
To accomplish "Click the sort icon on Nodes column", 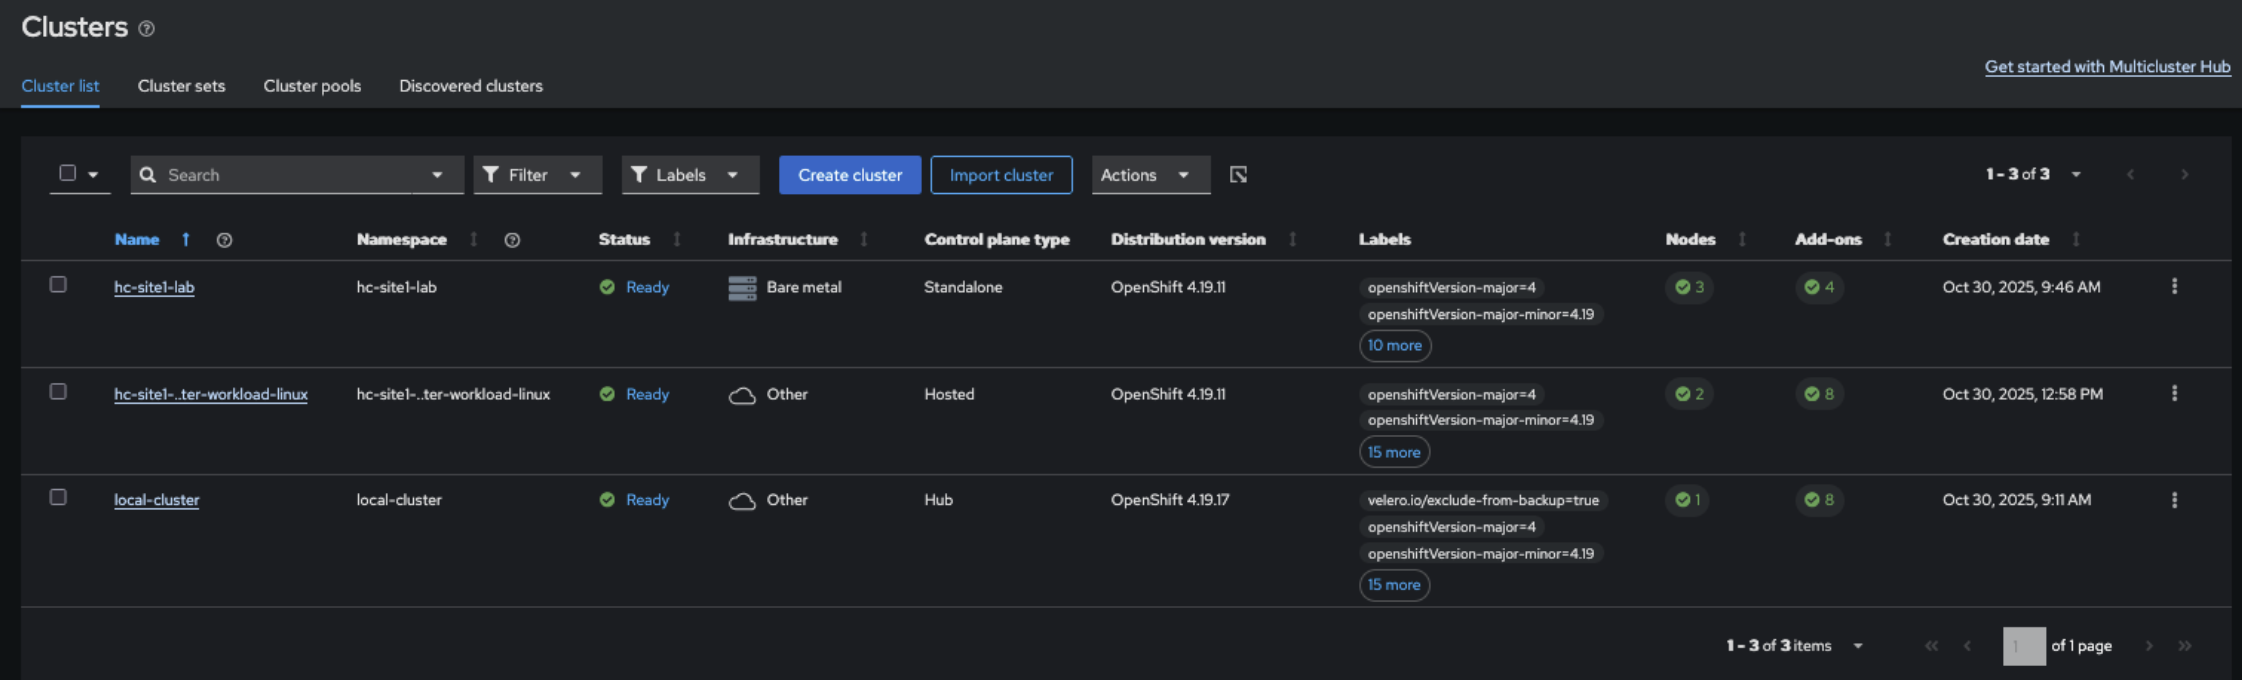I will point(1742,240).
